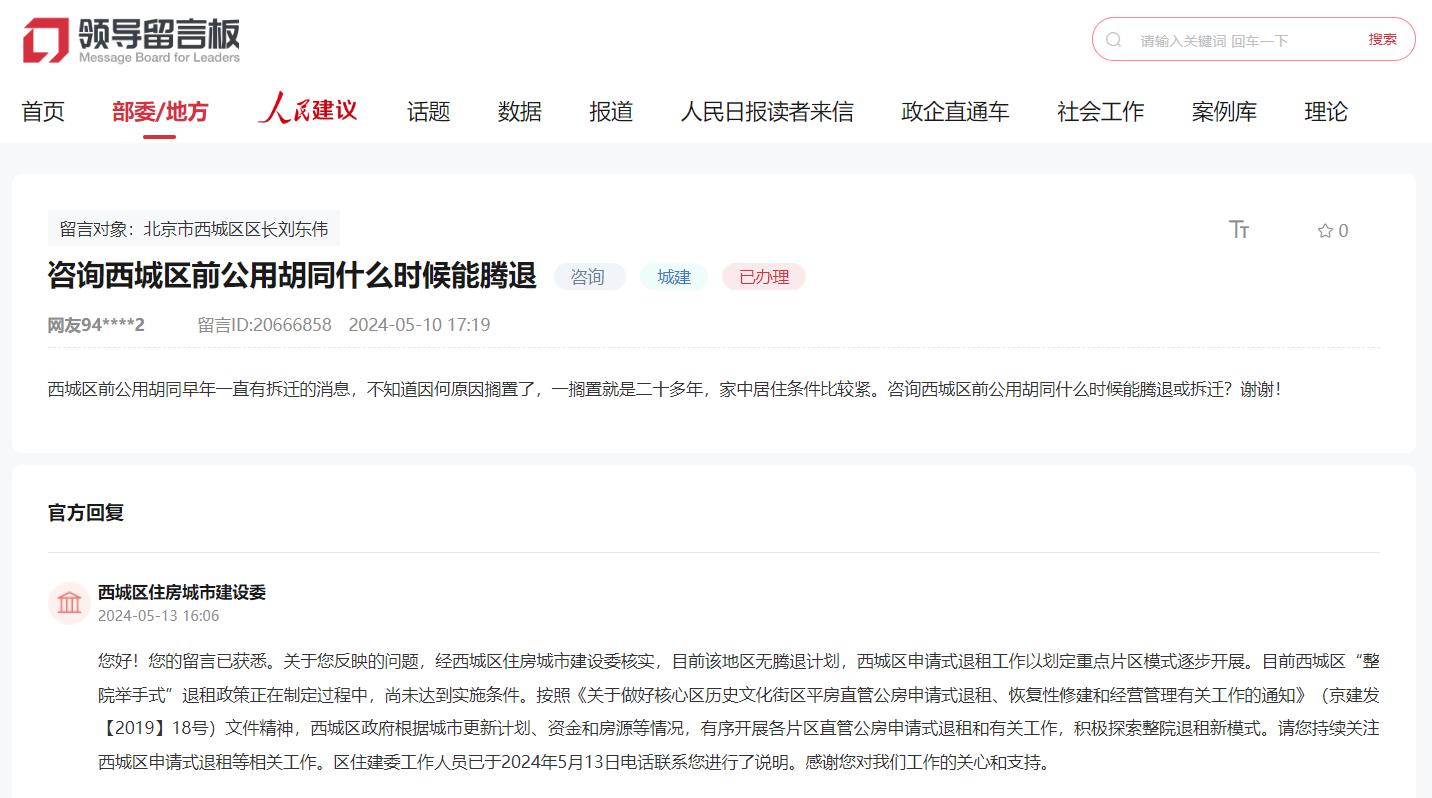Open the 社会工作 section
Image resolution: width=1432 pixels, height=798 pixels.
pos(1100,112)
